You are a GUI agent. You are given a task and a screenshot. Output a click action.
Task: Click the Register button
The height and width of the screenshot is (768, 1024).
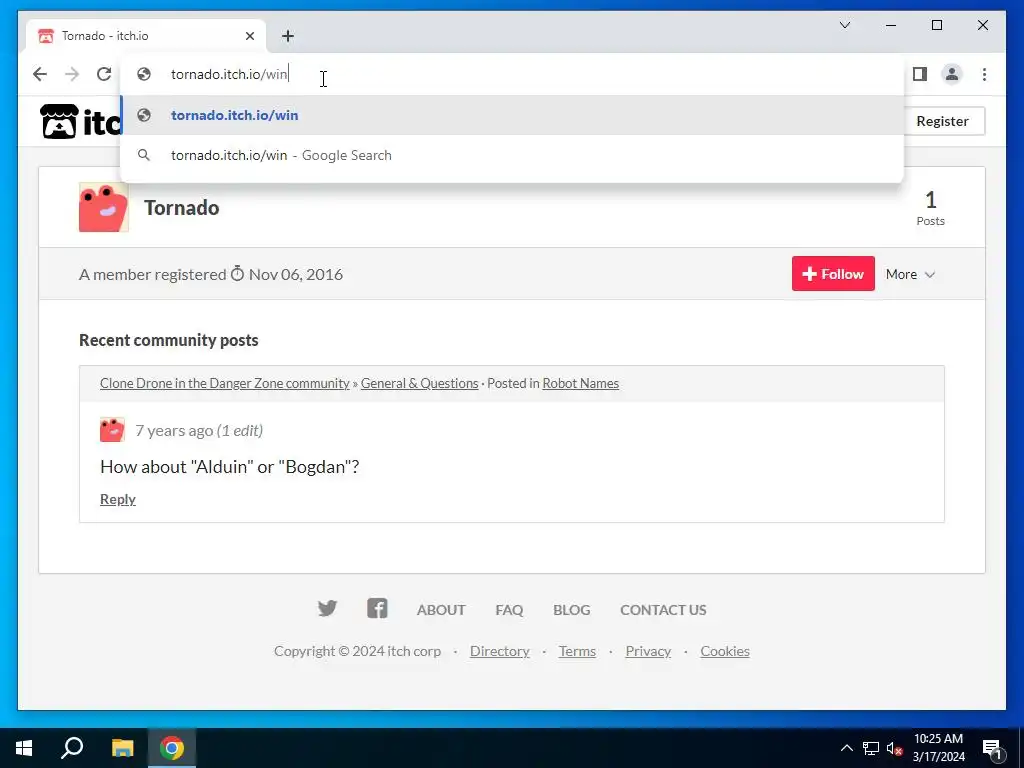click(x=942, y=121)
